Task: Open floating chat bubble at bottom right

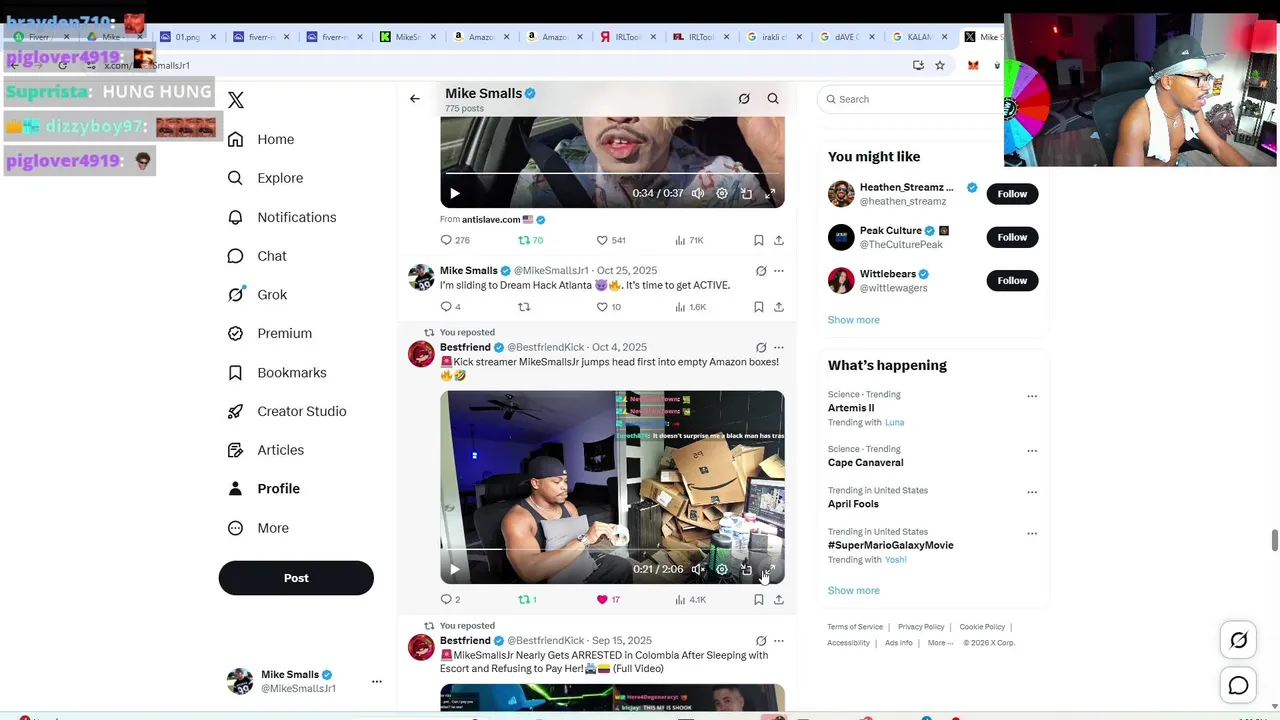Action: coord(1239,686)
